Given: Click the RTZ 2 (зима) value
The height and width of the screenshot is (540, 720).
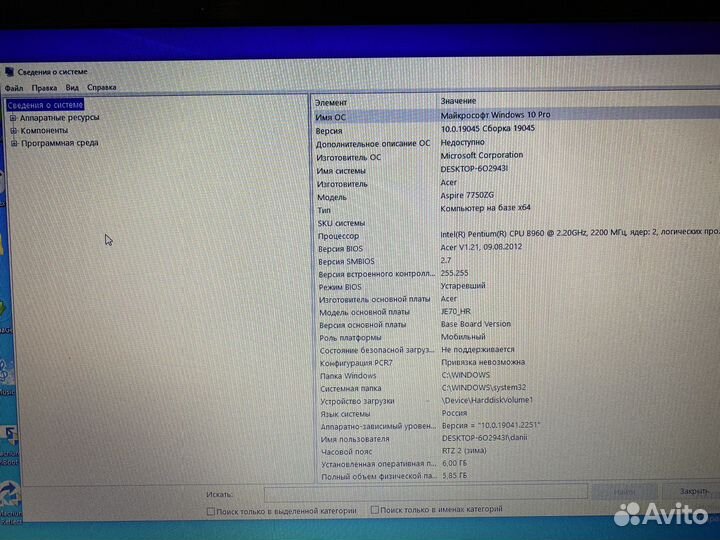Looking at the screenshot, I should (464, 450).
